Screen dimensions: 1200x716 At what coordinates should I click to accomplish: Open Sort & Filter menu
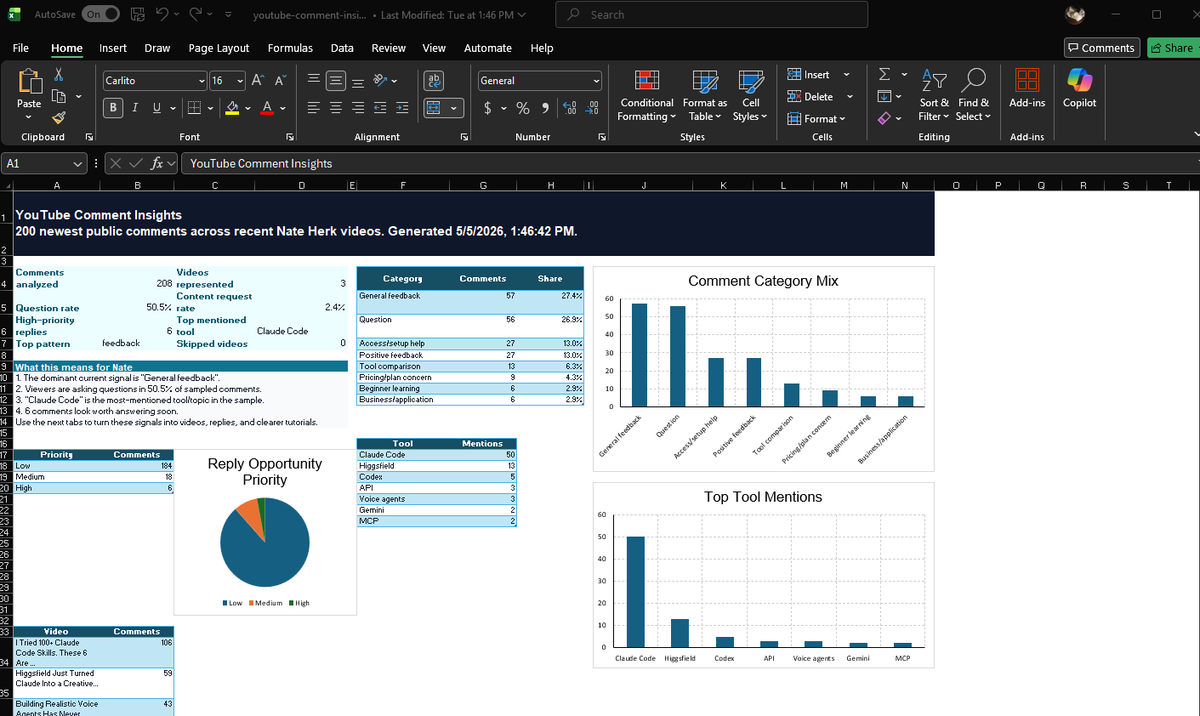[934, 96]
